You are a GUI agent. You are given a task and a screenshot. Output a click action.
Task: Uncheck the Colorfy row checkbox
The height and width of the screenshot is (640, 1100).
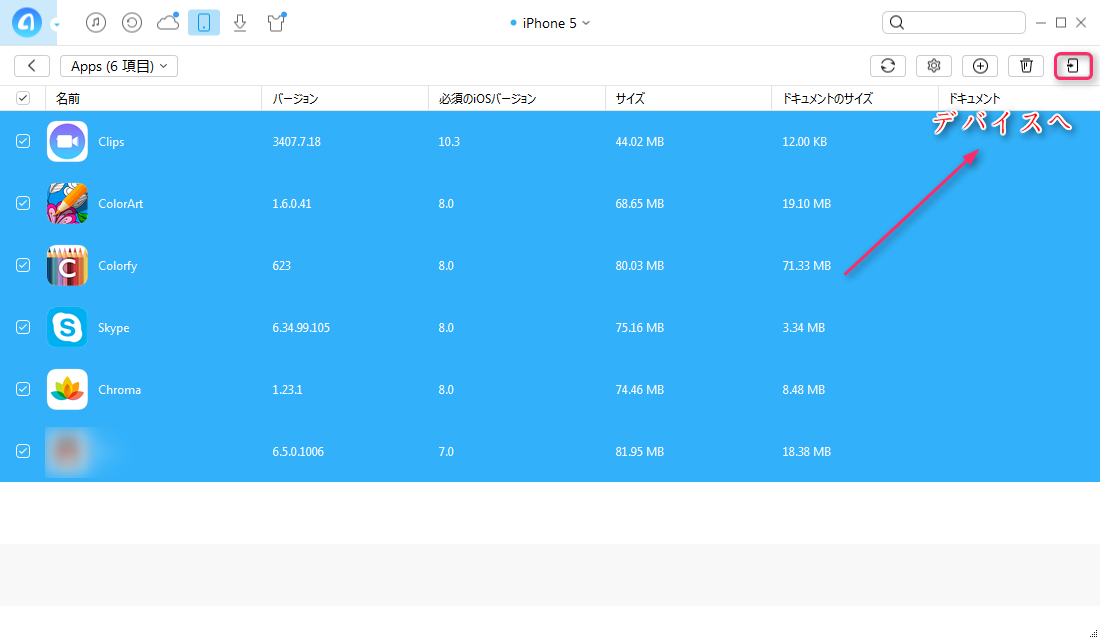click(x=23, y=265)
